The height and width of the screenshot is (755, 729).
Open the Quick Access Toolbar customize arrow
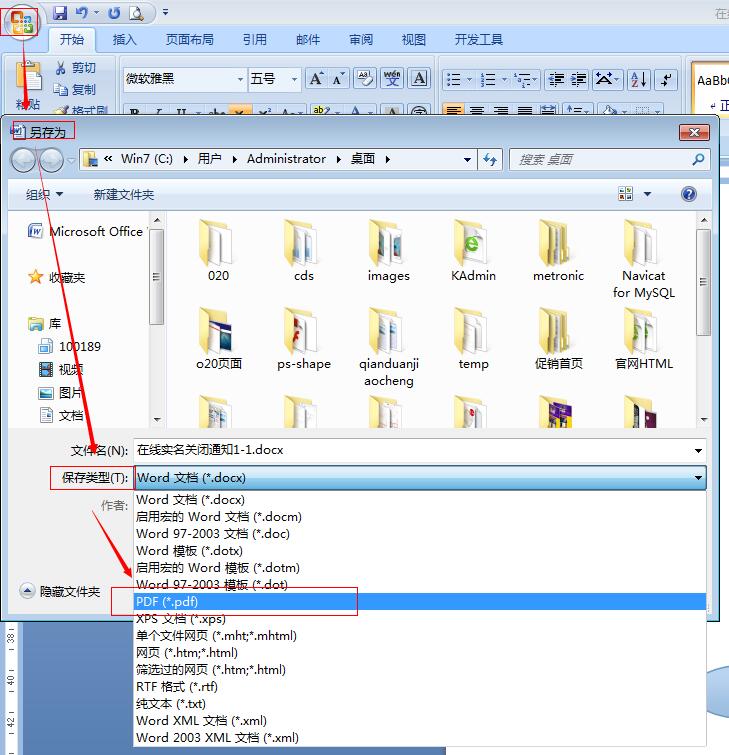click(x=165, y=13)
